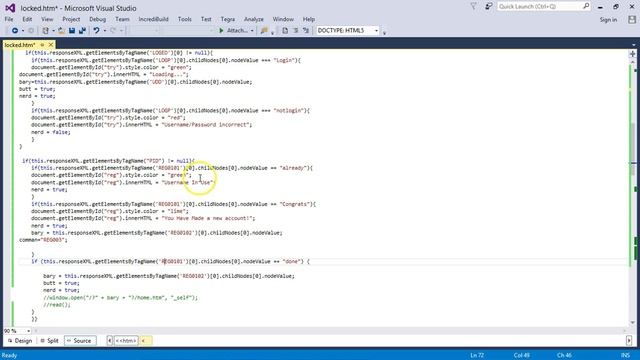Save the file with the floppy icon
This screenshot has height=360, width=640.
(72, 31)
